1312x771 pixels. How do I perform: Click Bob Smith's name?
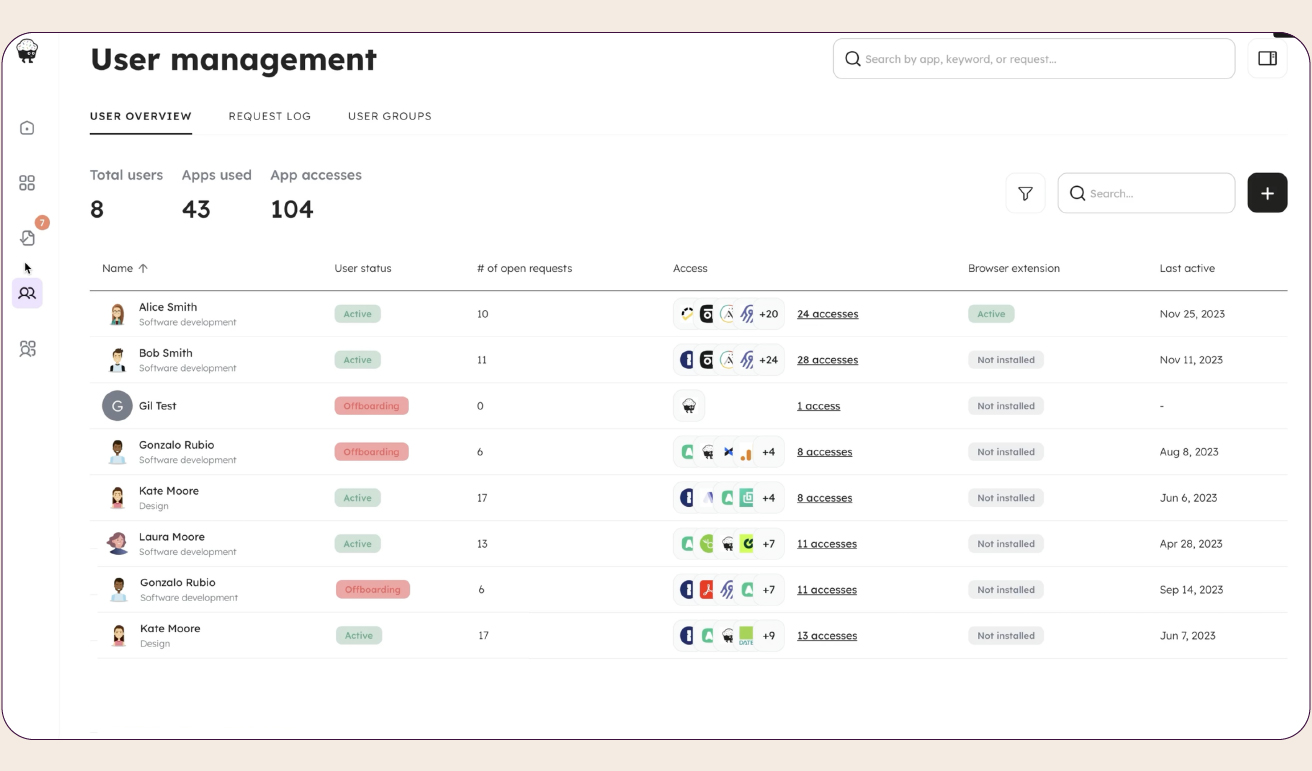[166, 353]
